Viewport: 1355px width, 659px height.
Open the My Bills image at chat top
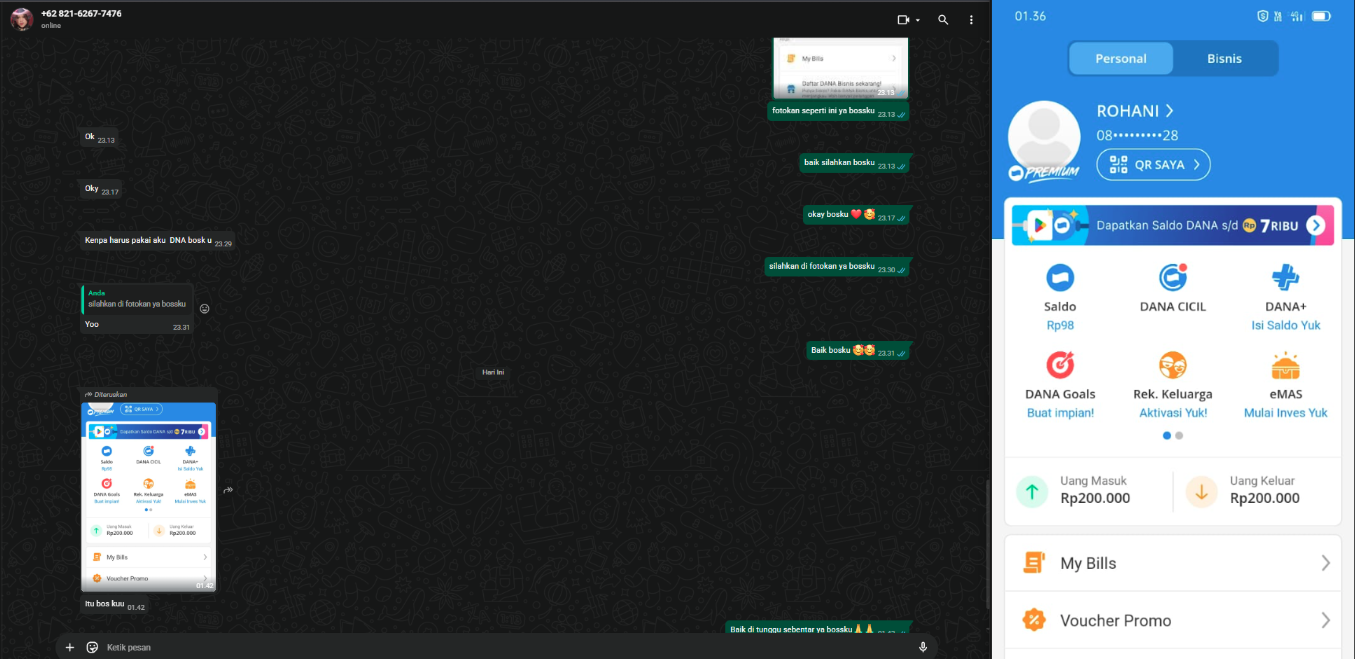click(841, 67)
